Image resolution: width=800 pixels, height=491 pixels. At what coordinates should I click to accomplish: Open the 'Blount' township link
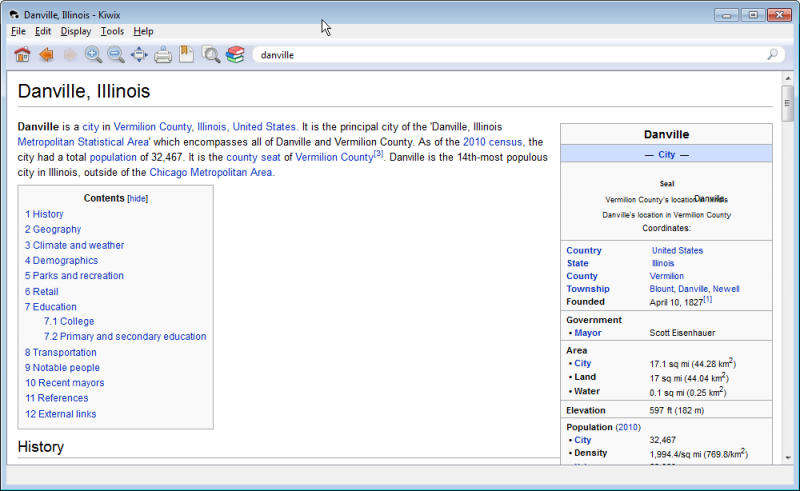click(661, 289)
